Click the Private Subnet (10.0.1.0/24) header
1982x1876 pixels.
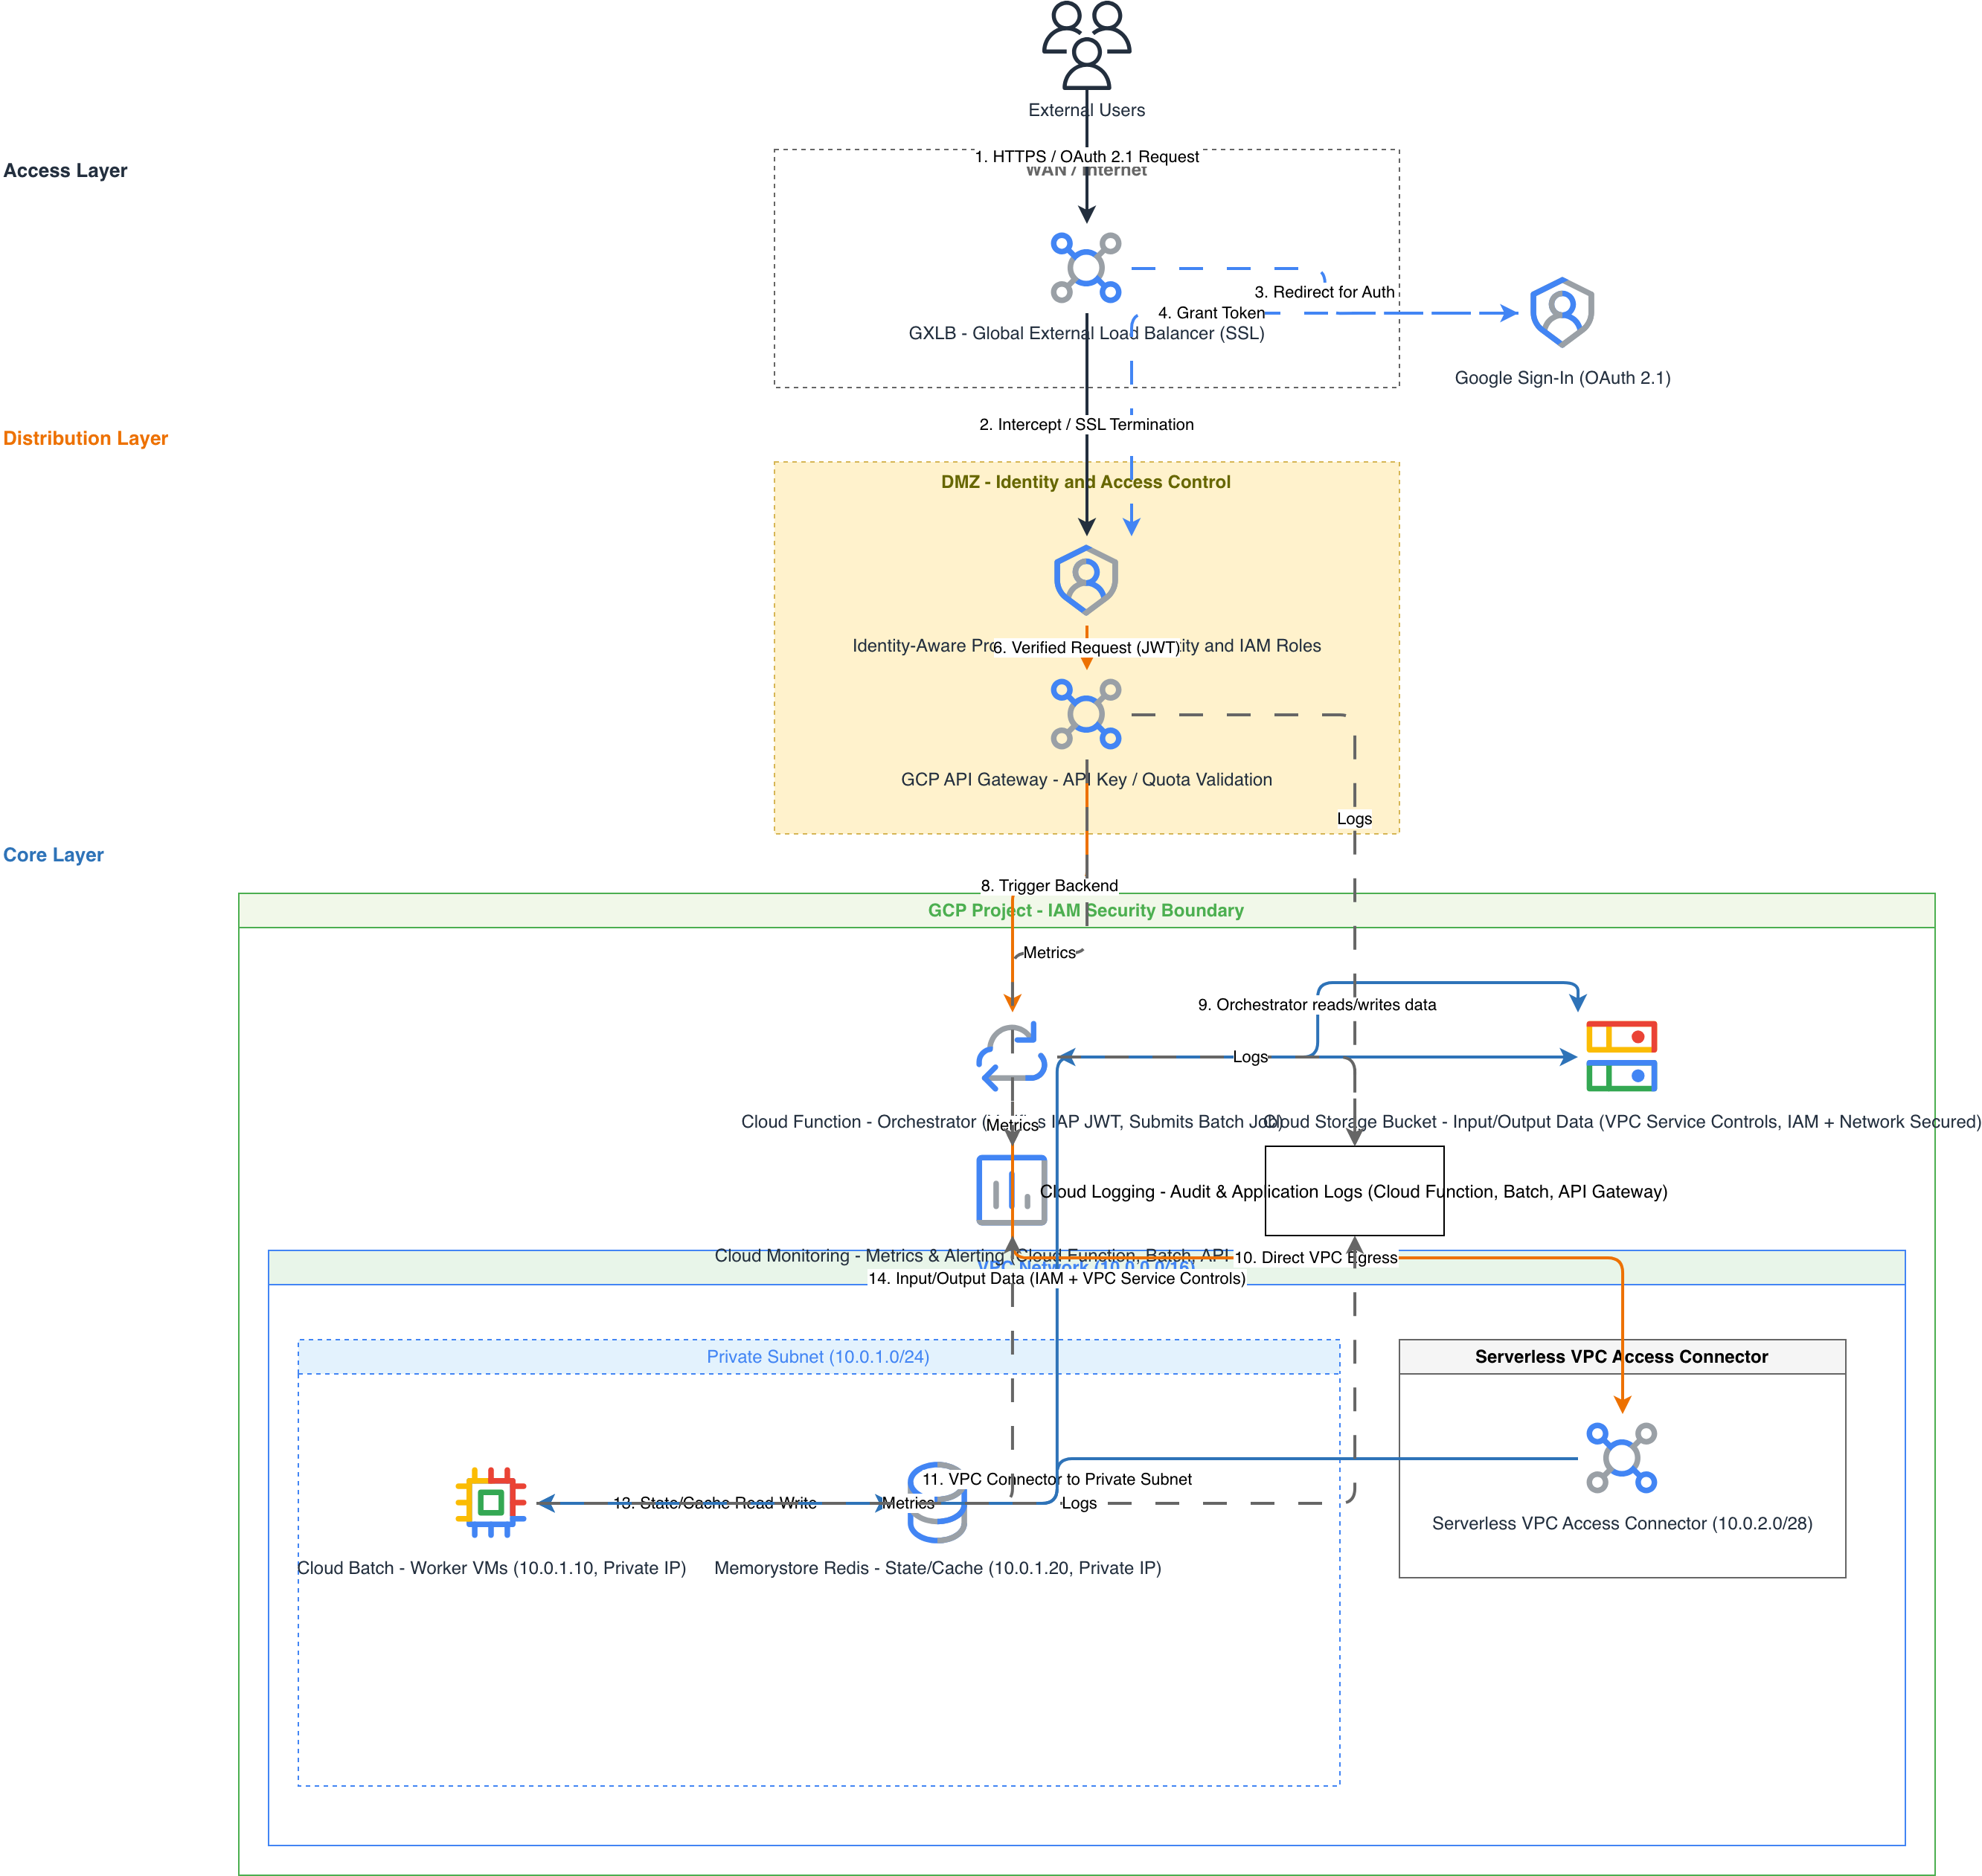[818, 1357]
